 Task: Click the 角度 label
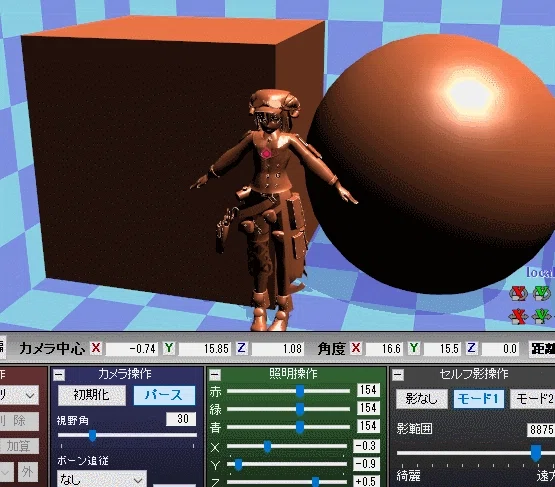pyautogui.click(x=331, y=349)
